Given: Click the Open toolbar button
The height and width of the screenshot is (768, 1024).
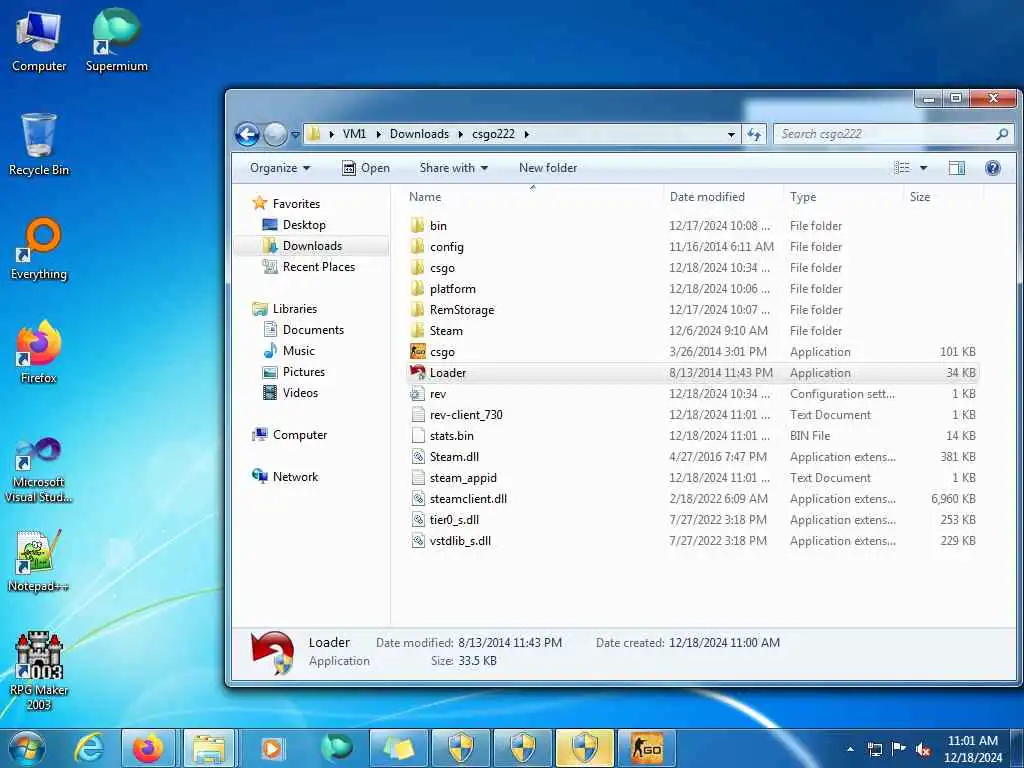Looking at the screenshot, I should tap(366, 168).
